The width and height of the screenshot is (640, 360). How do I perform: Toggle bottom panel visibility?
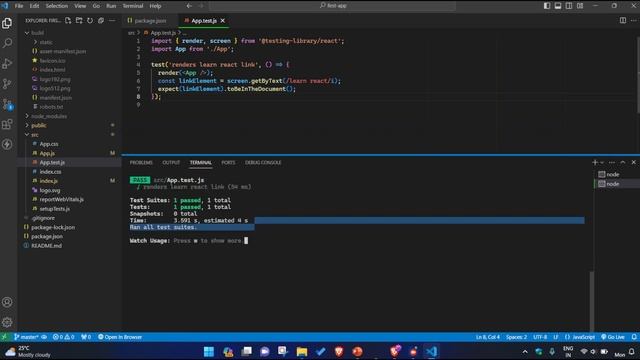click(558, 6)
